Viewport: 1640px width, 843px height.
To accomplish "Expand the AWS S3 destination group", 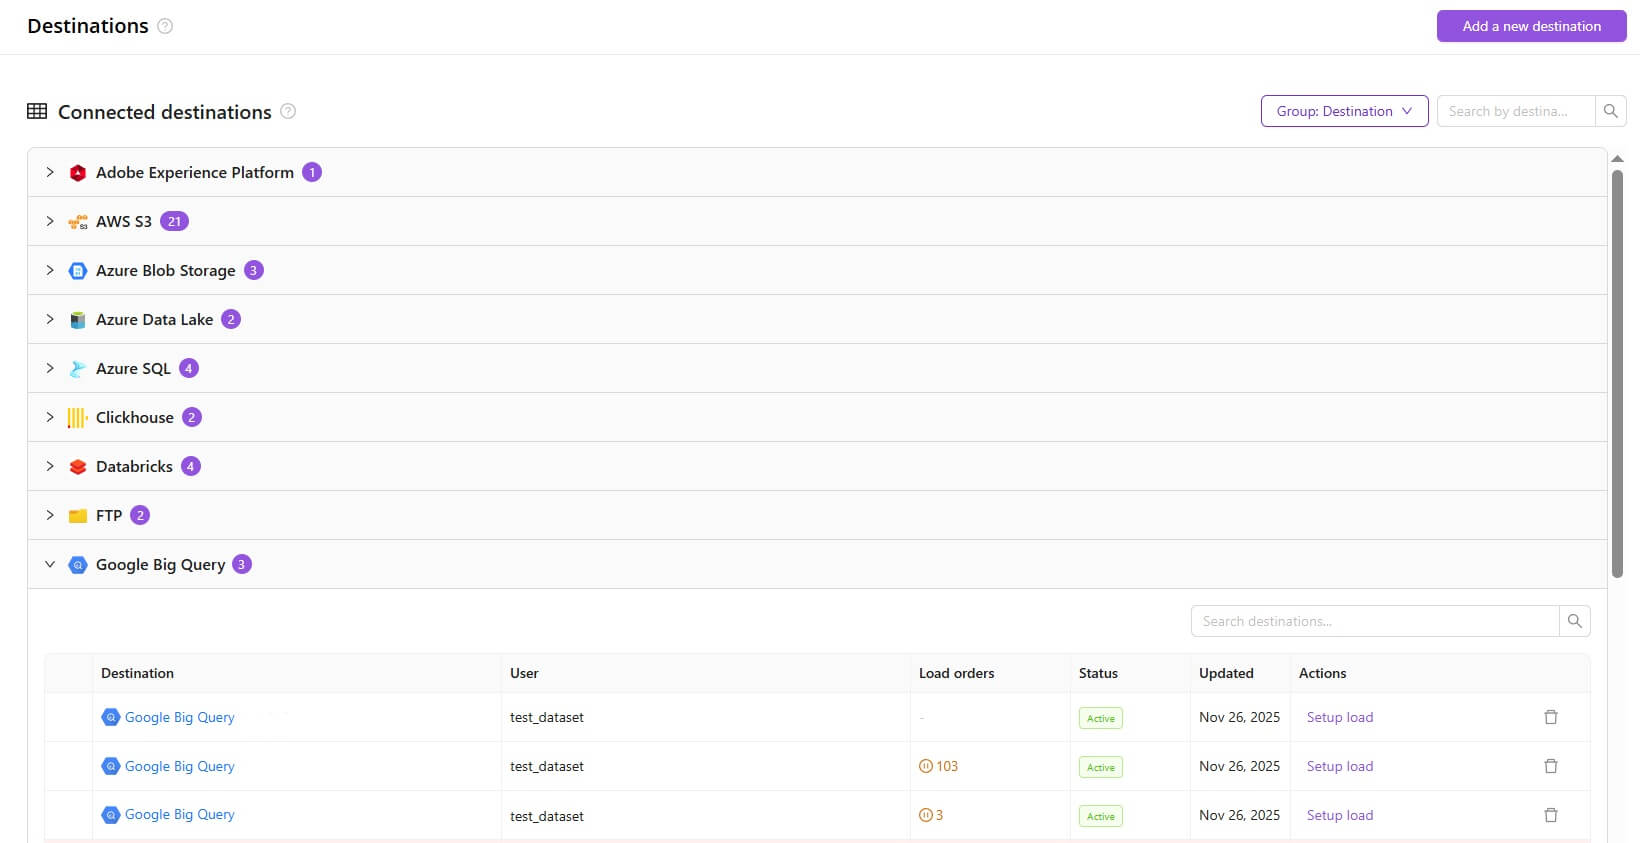I will (x=50, y=221).
